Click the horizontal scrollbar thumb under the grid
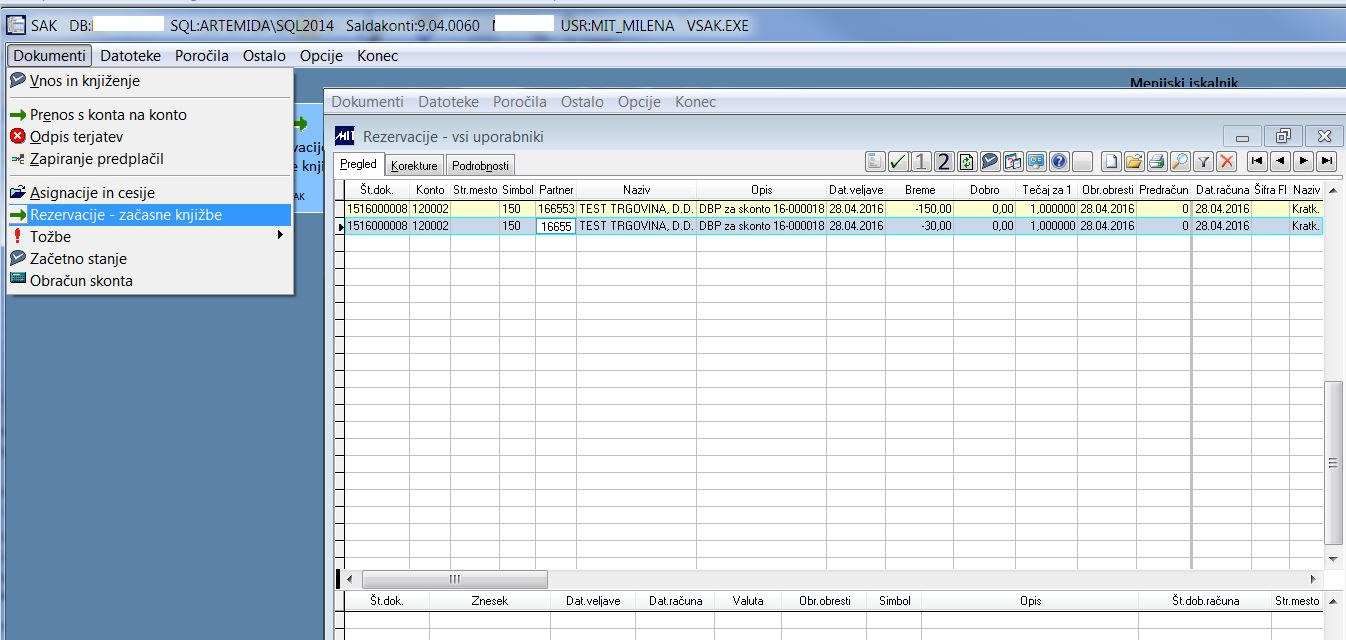 (x=455, y=579)
